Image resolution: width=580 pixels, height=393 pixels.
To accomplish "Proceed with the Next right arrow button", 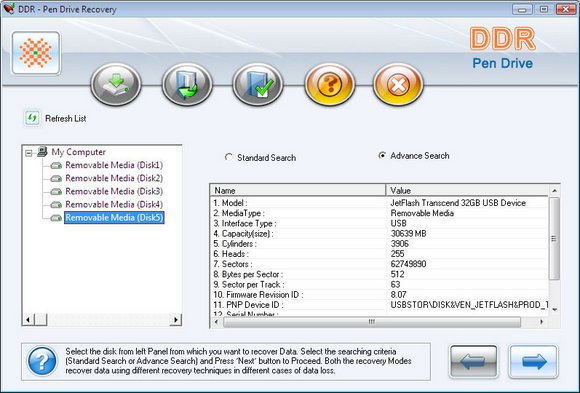I will click(533, 362).
